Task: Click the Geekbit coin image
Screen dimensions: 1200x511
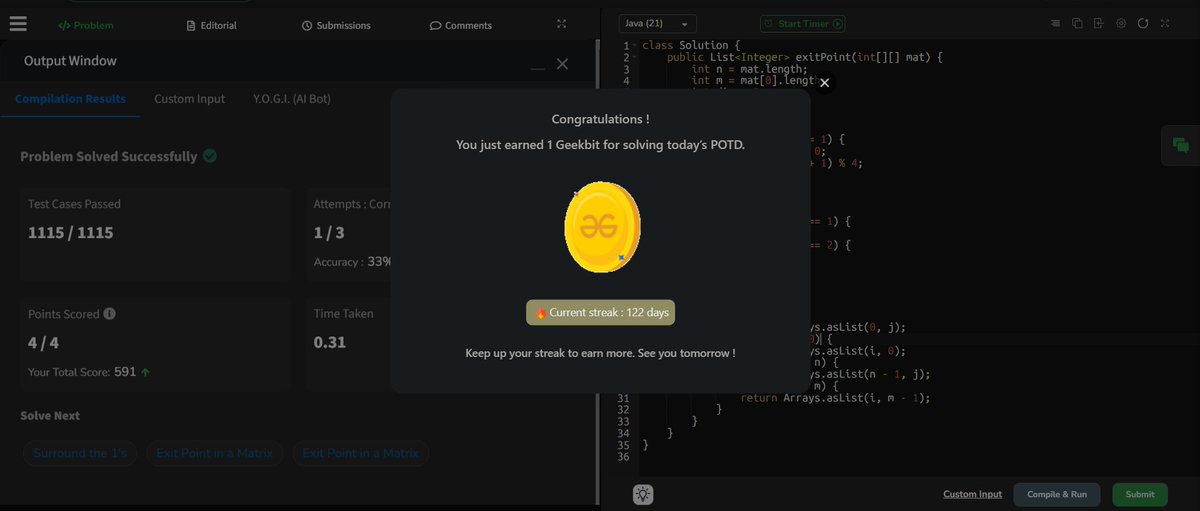Action: tap(602, 227)
